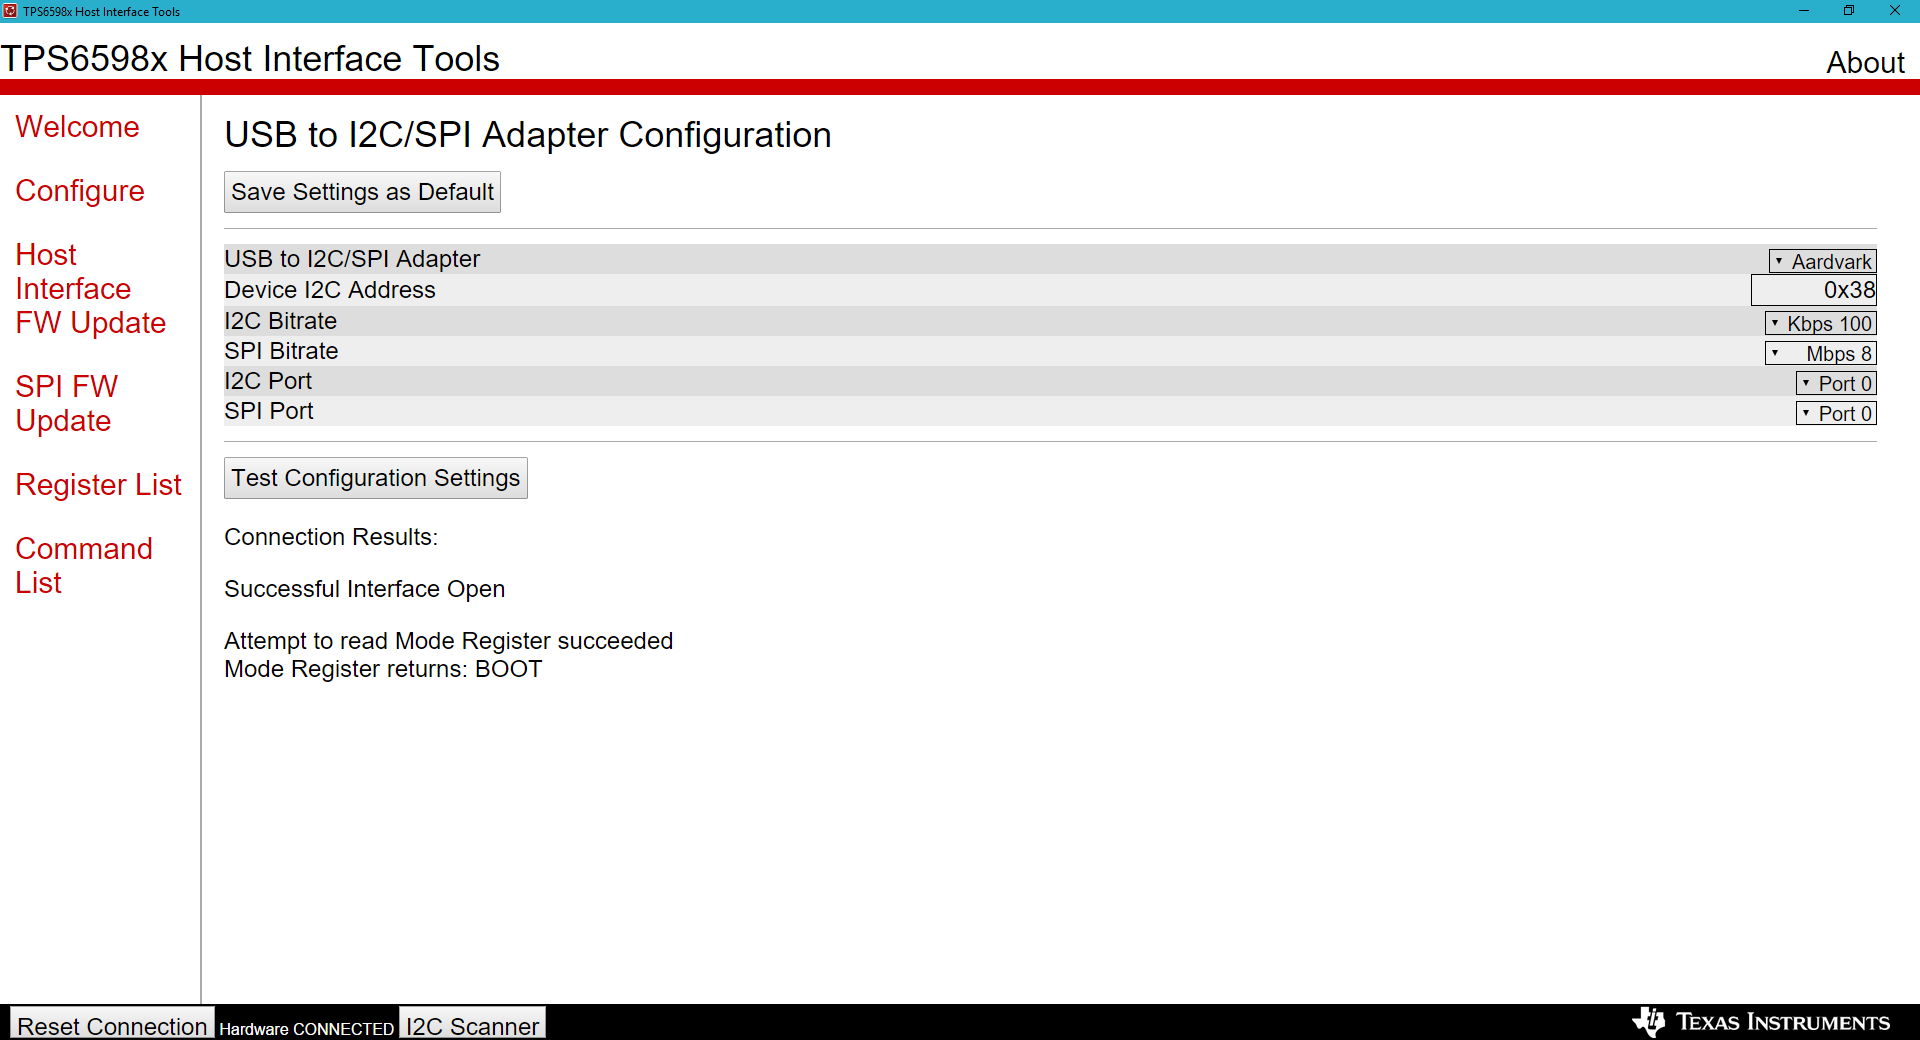Viewport: 1920px width, 1040px height.
Task: Open the USB to I2C/SPI Adapter dropdown
Action: pyautogui.click(x=1822, y=260)
